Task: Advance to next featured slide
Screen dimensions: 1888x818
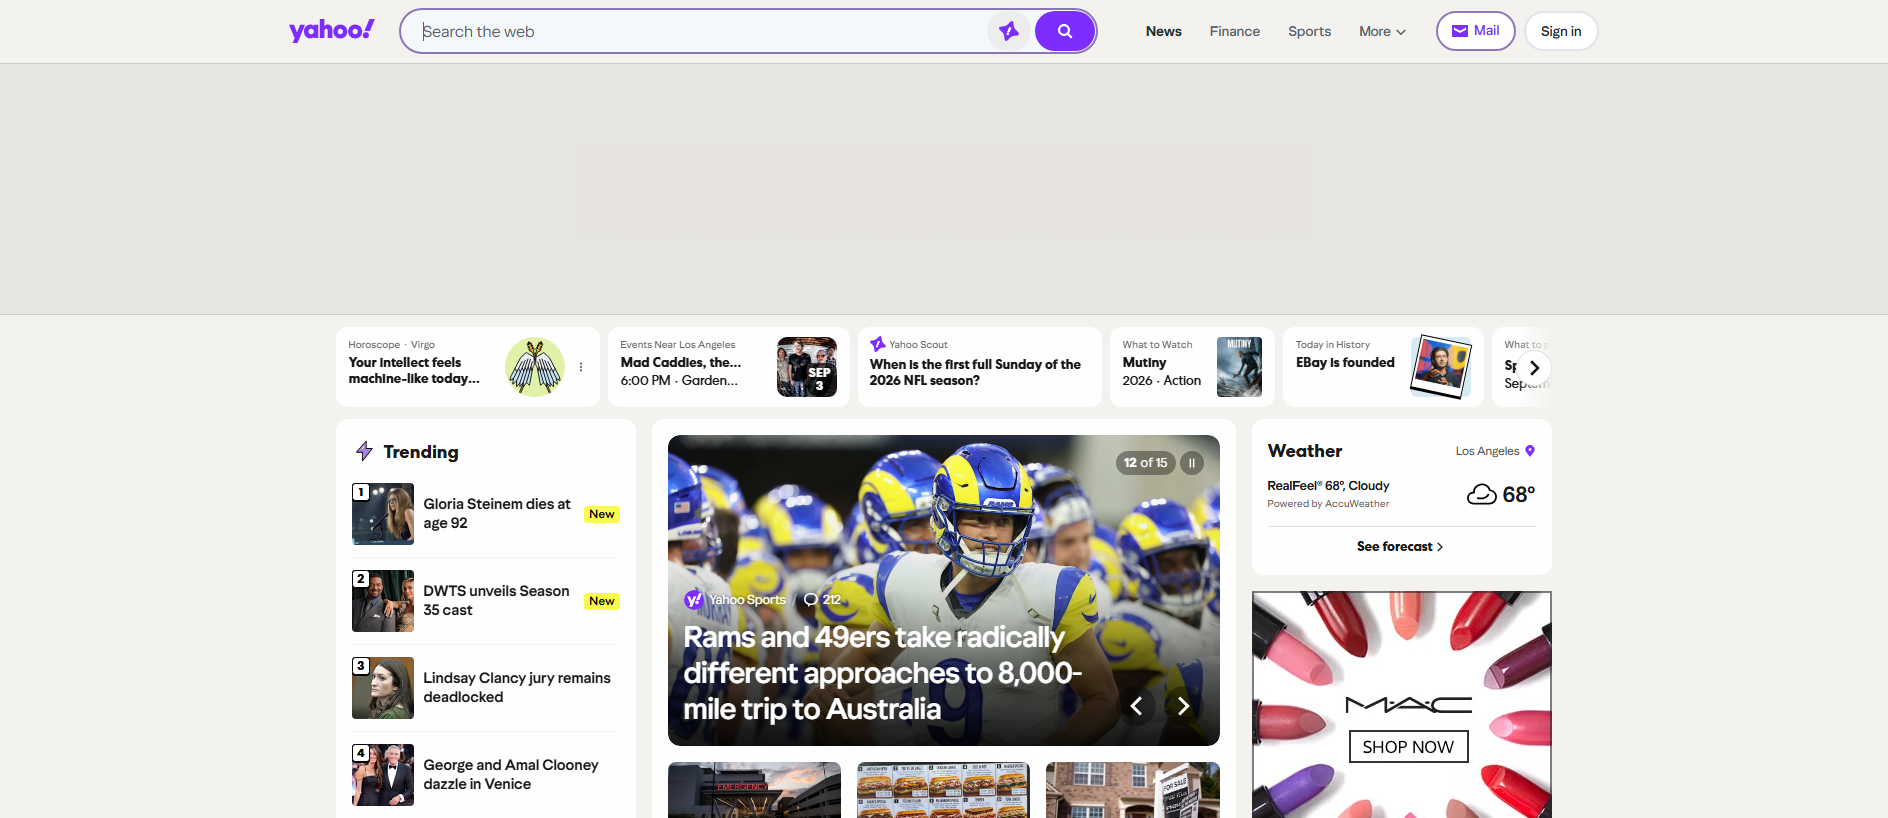Action: 1183,706
